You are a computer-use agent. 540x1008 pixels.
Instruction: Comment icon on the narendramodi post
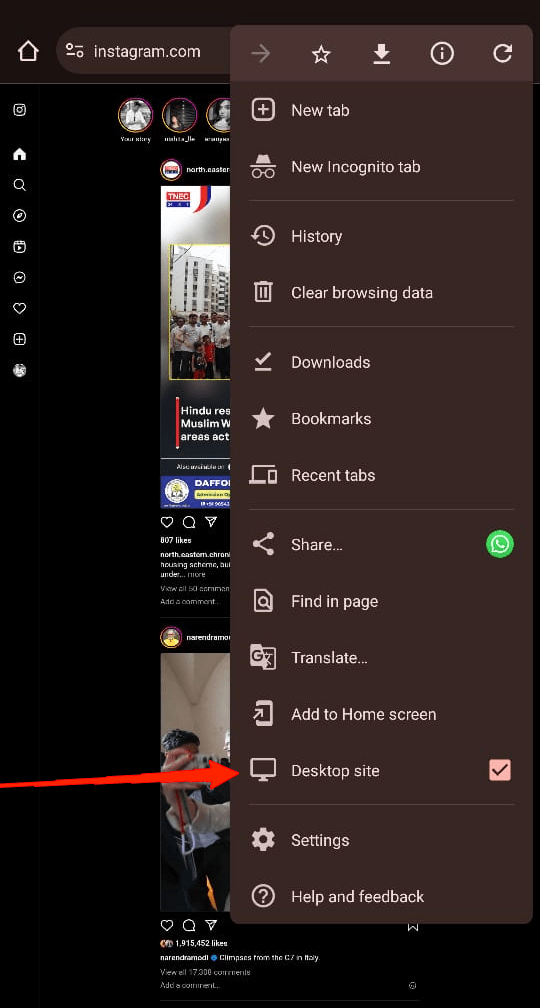189,926
